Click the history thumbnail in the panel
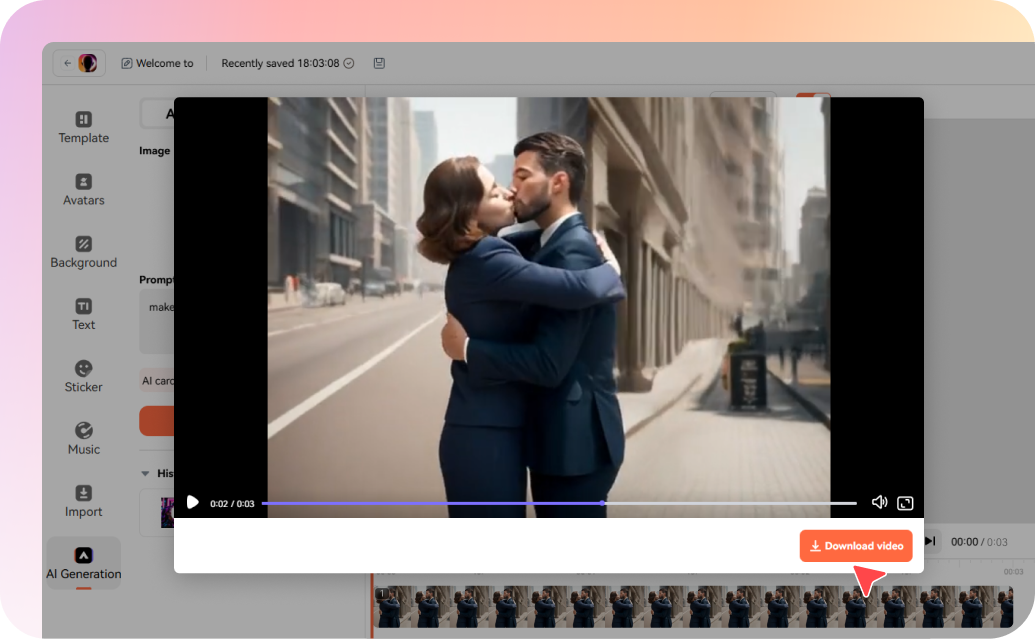This screenshot has height=639, width=1035. [x=167, y=512]
